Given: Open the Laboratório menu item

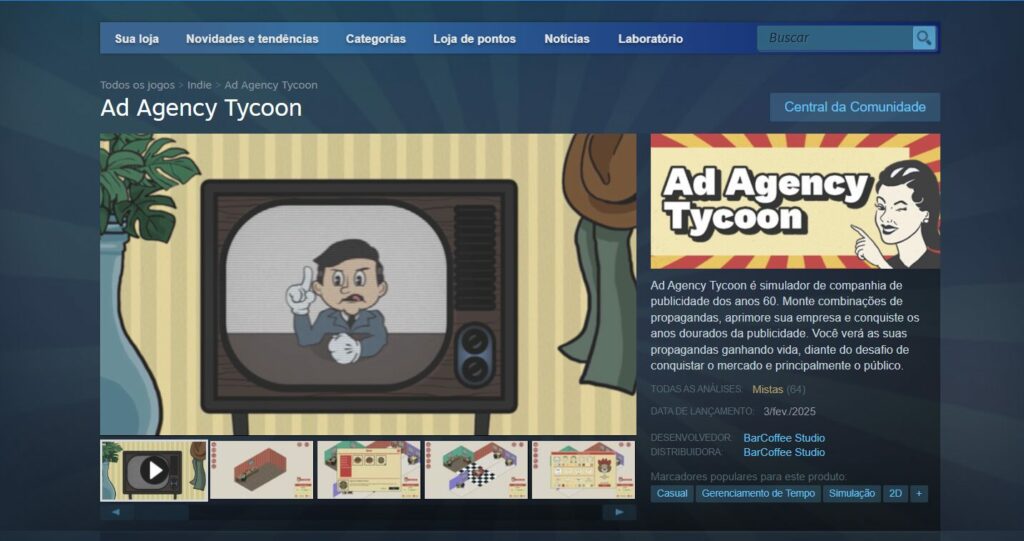Looking at the screenshot, I should coord(650,39).
